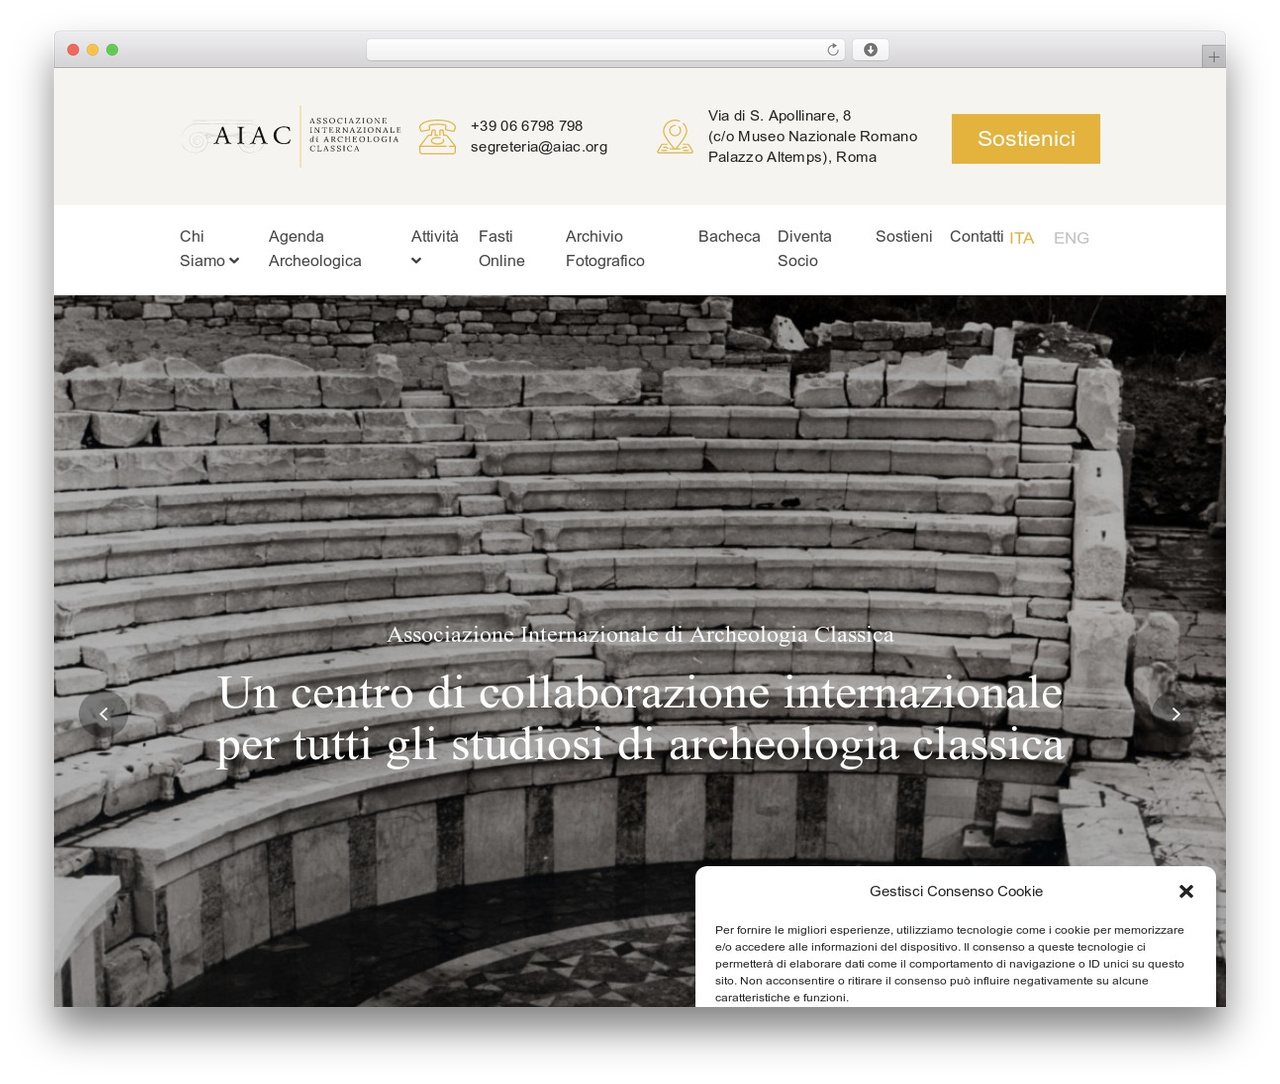Click the 'Associazione Internazionale di Archeologia Classica' slide subtitle
Viewport: 1280px width, 1084px height.
(640, 634)
